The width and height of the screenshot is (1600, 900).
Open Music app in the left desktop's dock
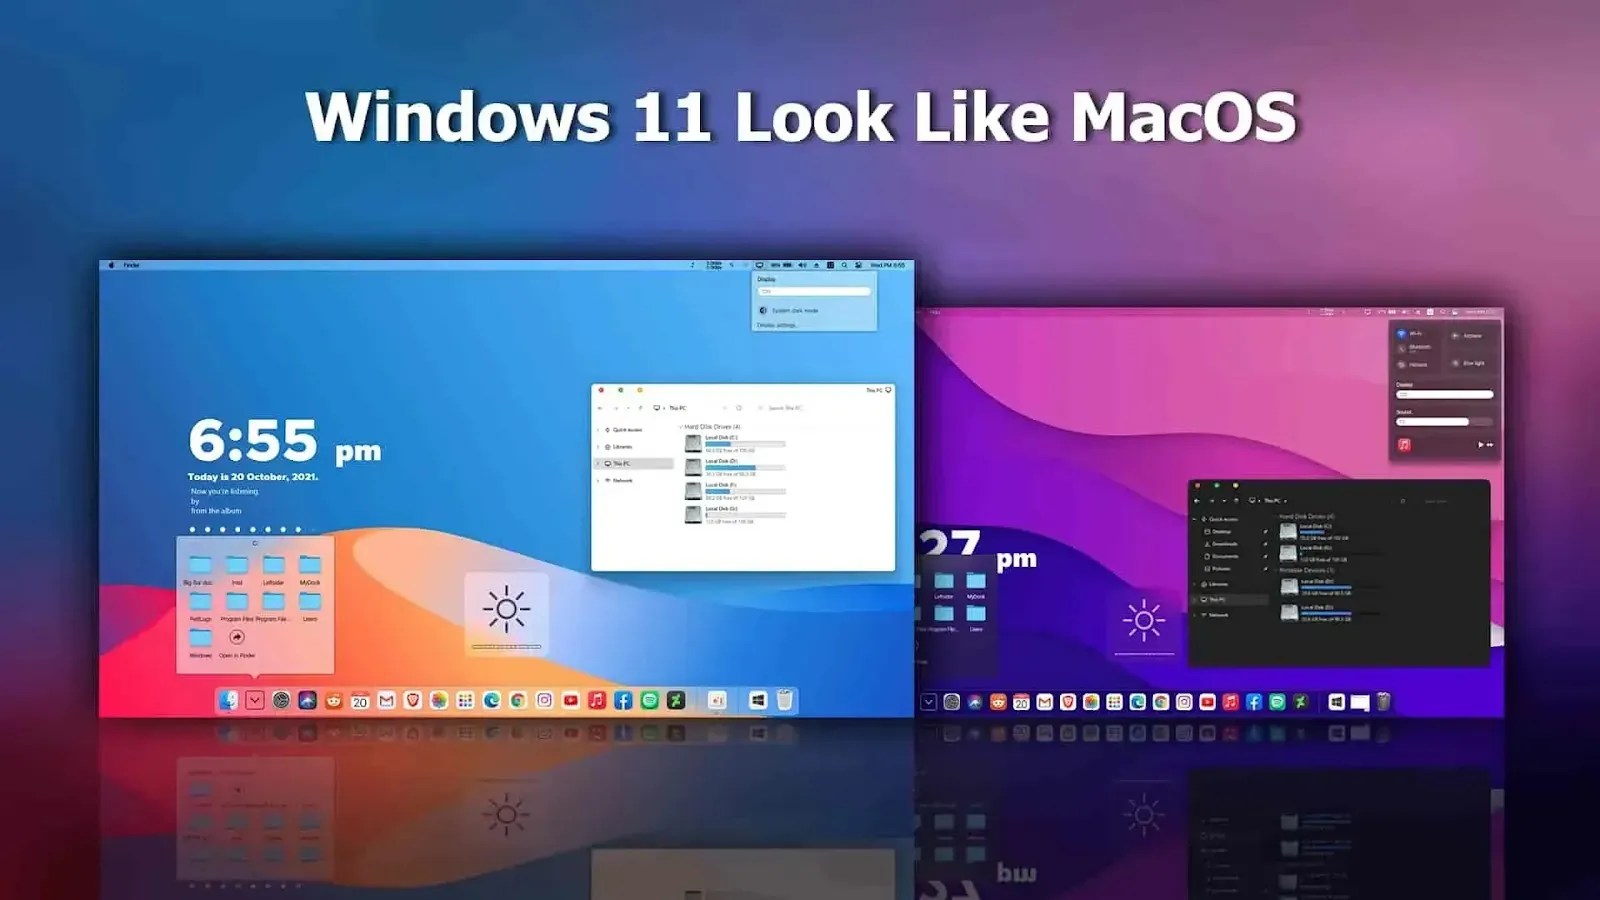point(597,700)
